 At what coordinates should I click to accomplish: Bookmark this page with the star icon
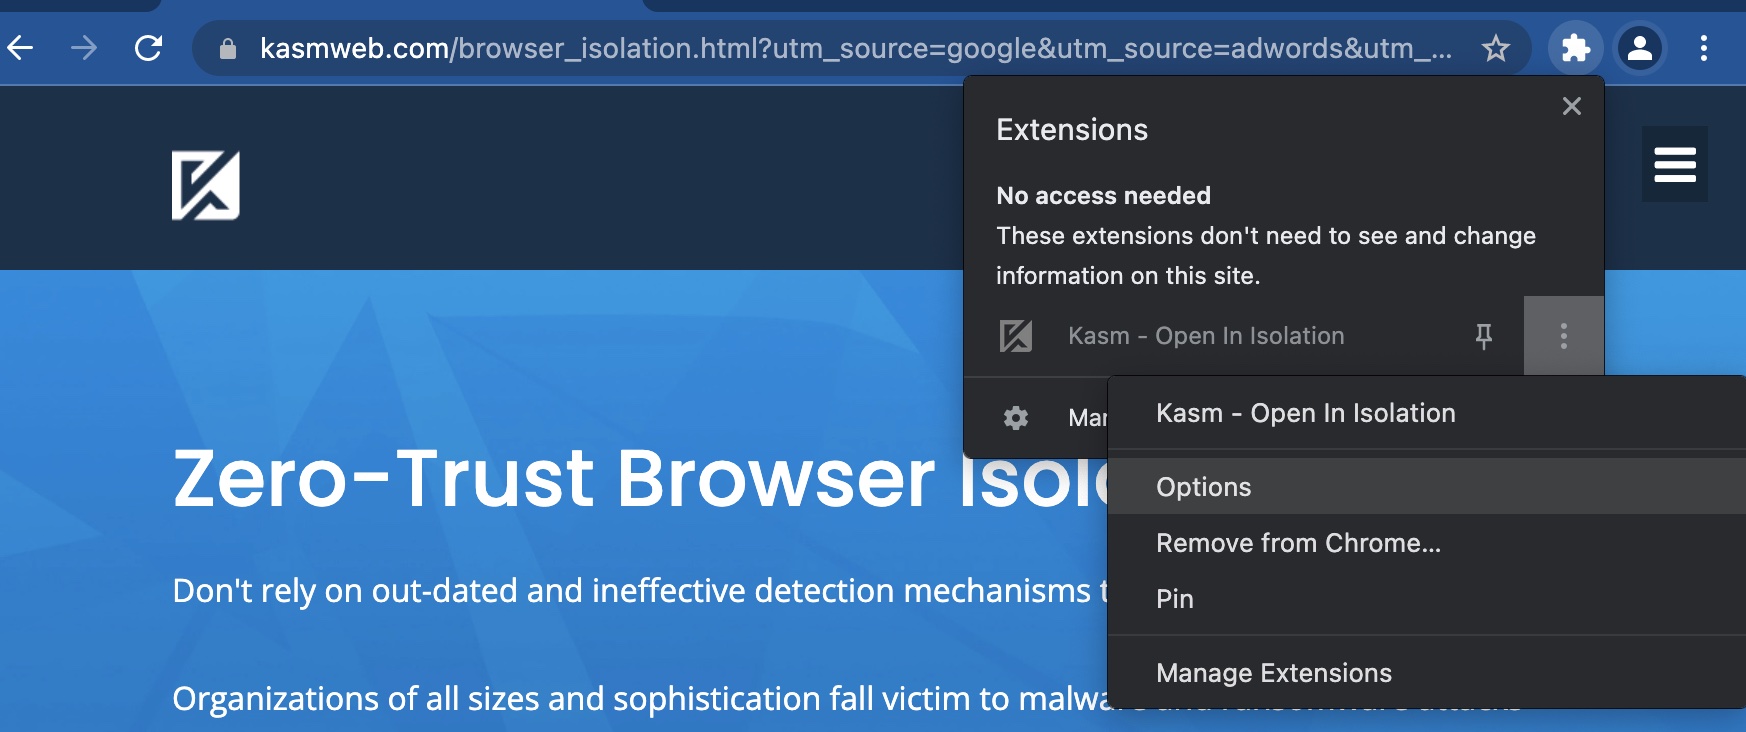pyautogui.click(x=1495, y=48)
